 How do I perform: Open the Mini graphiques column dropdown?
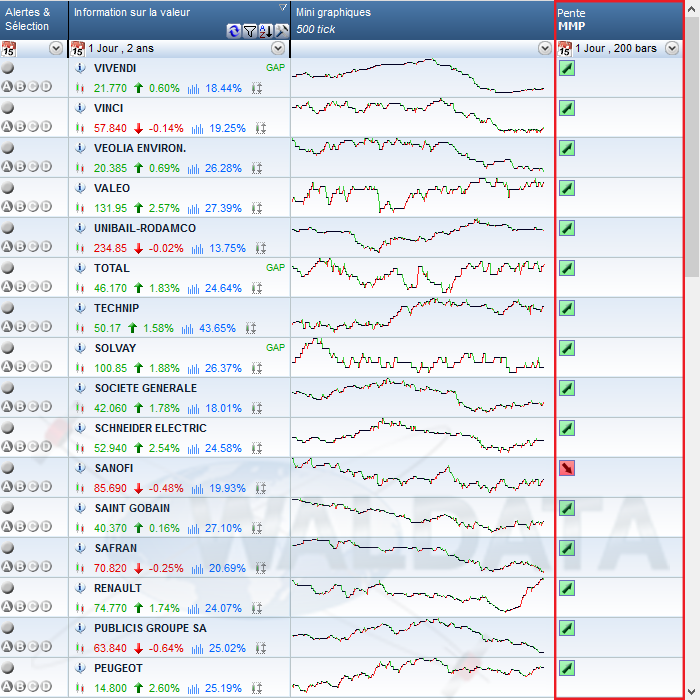coord(545,48)
